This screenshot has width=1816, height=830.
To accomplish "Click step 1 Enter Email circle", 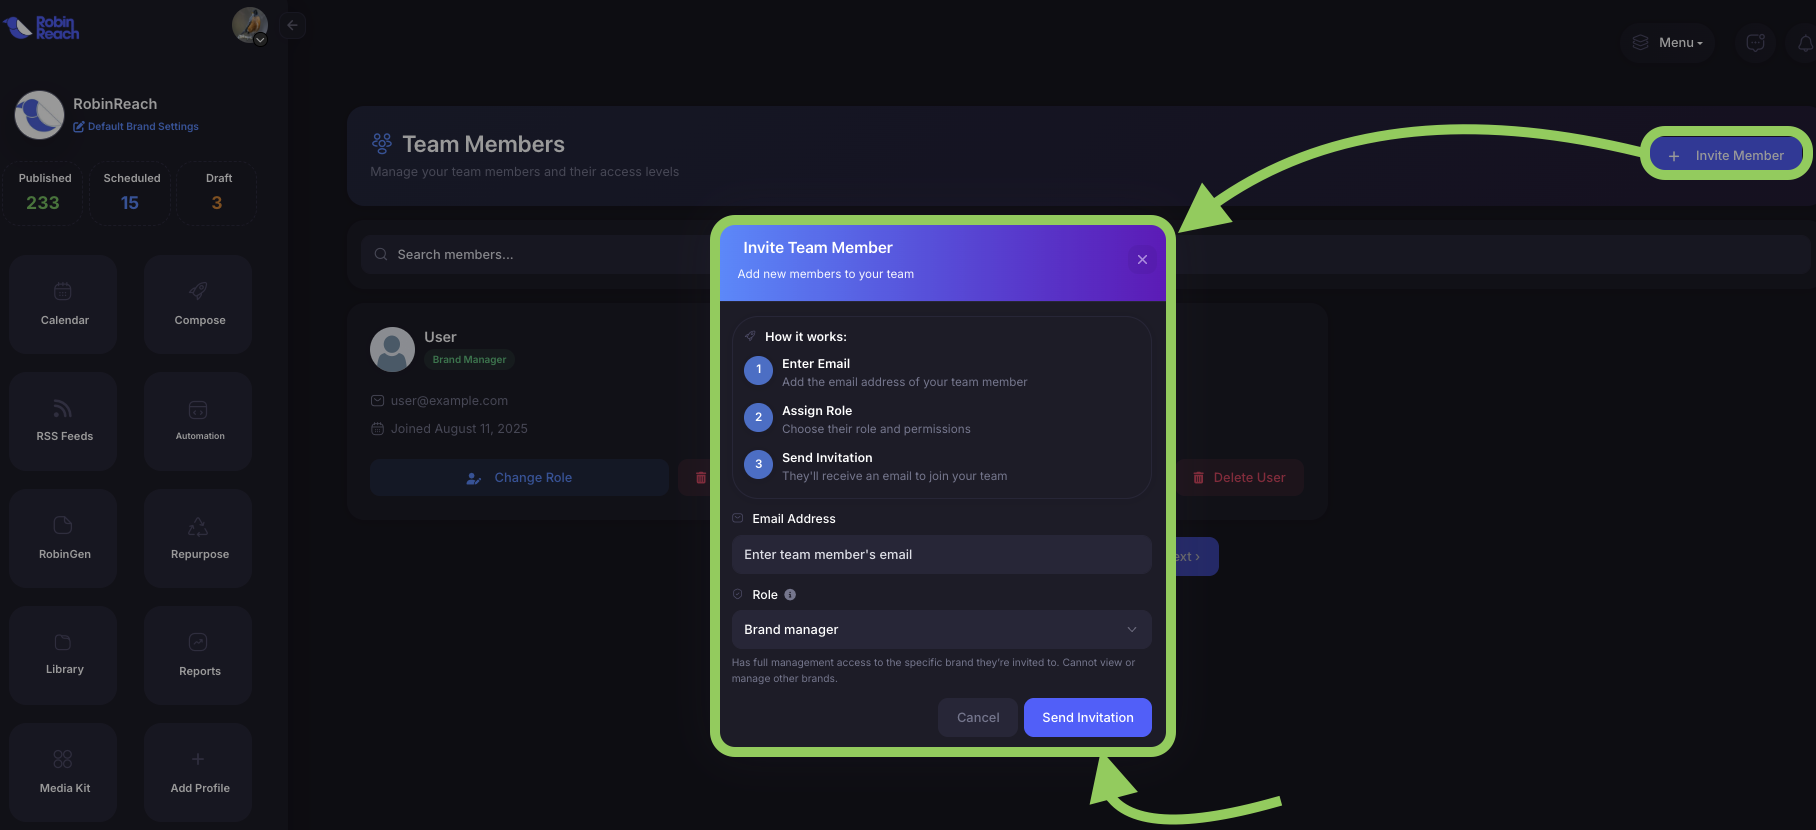I will [758, 370].
